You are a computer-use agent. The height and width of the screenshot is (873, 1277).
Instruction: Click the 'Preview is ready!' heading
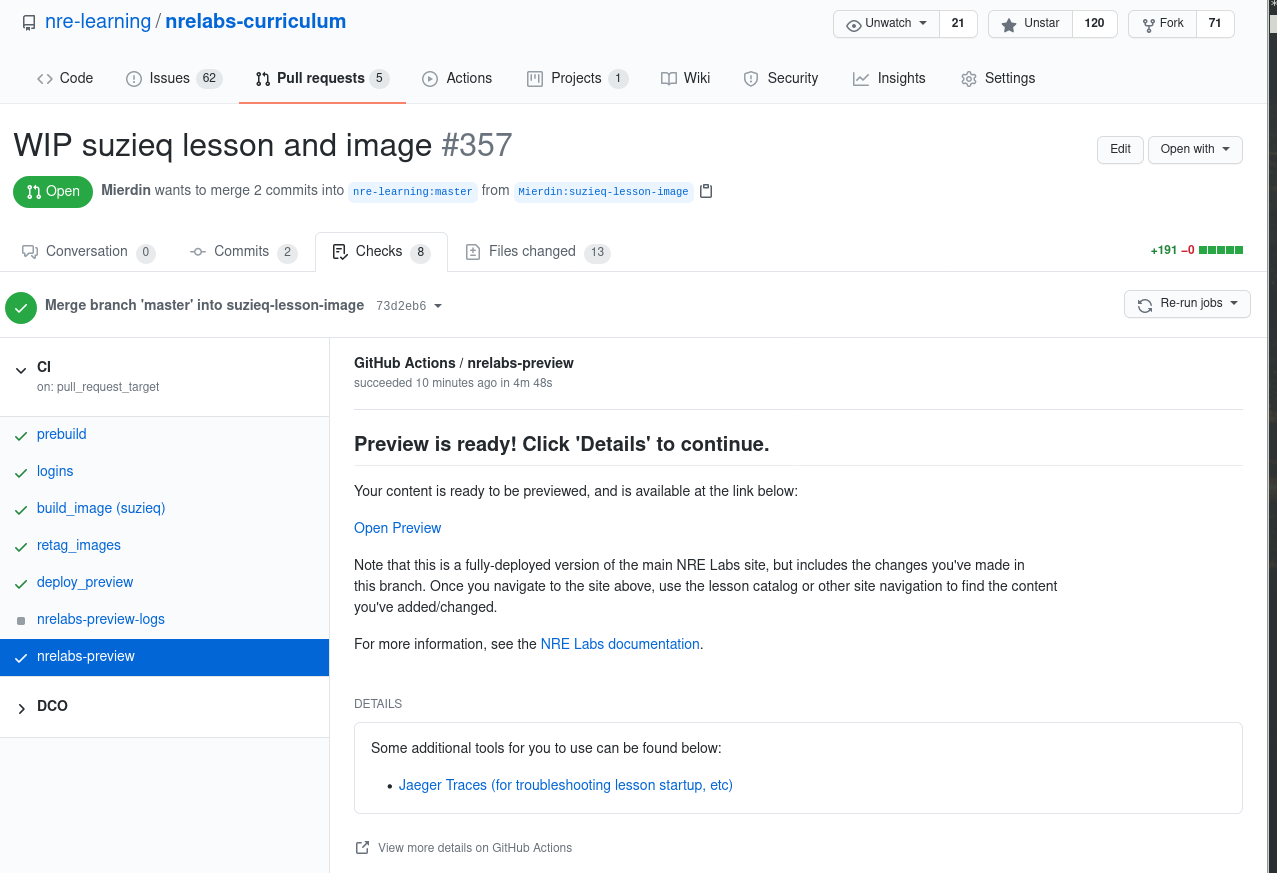click(x=562, y=444)
